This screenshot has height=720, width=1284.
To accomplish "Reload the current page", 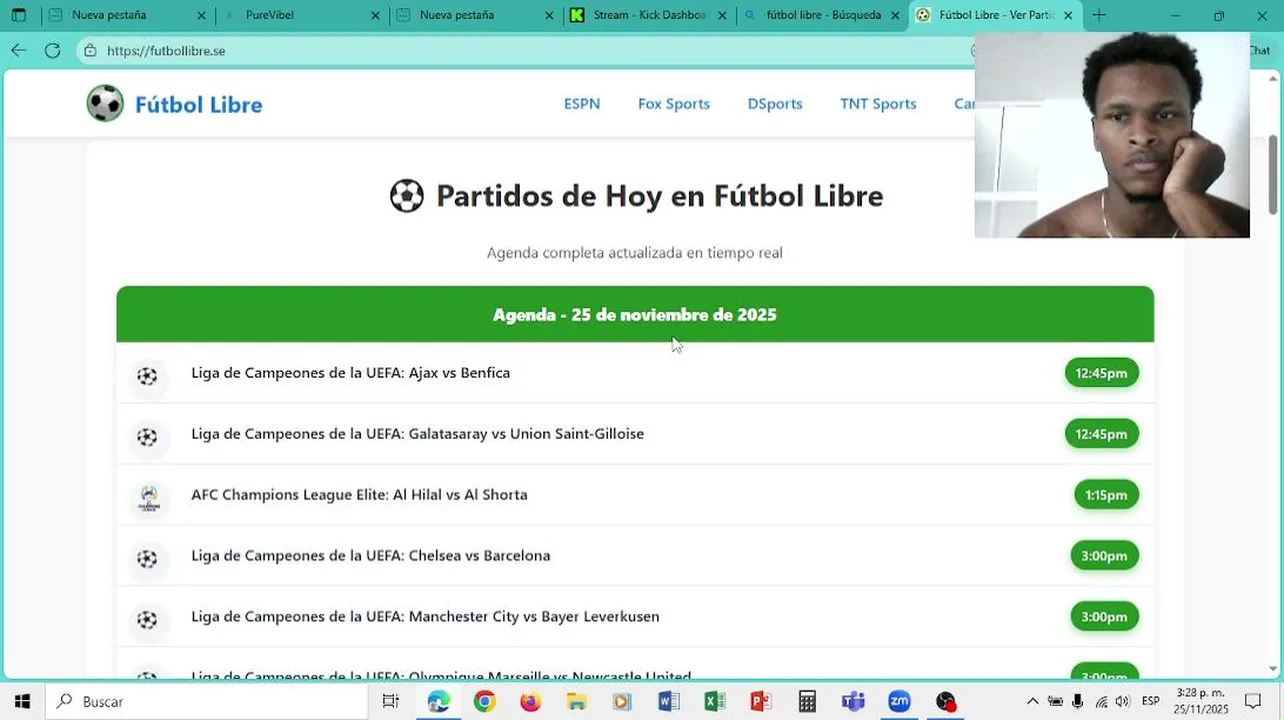I will coord(52,50).
